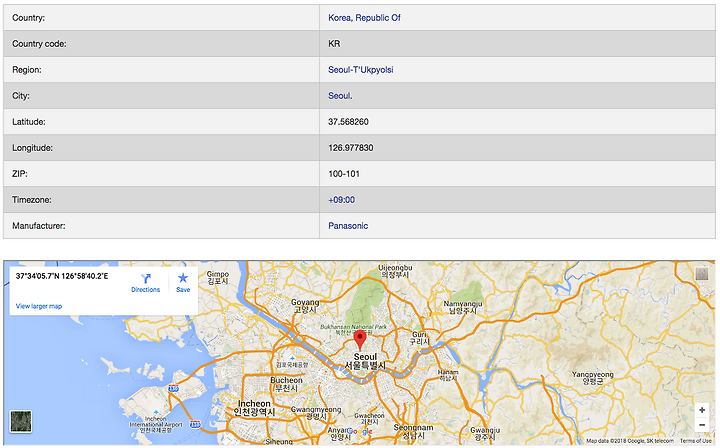Click the Gimpo airport plane icon
Image resolution: width=720 pixels, height=448 pixels.
point(292,358)
